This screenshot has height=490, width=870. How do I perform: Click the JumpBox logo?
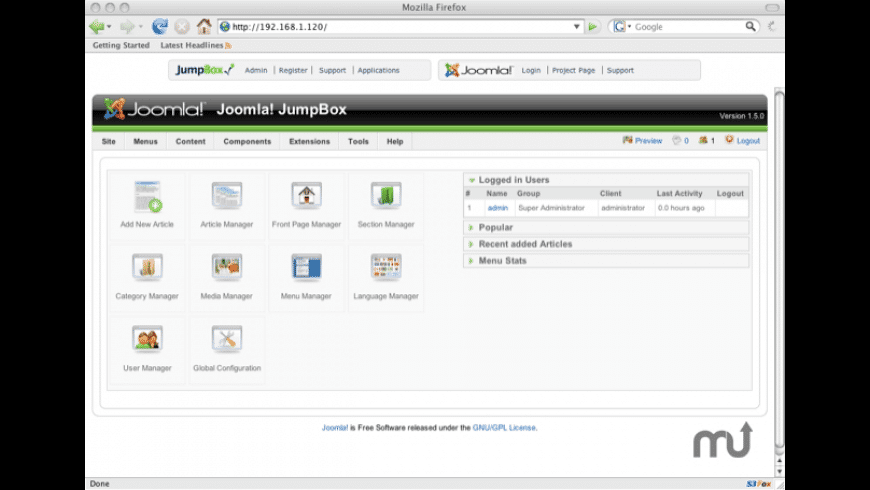204,70
